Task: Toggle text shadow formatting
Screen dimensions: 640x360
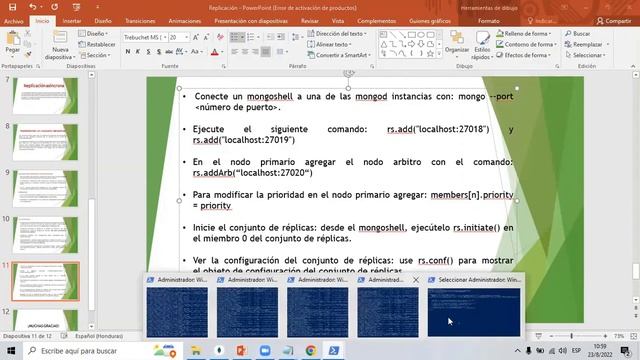Action: (x=158, y=52)
